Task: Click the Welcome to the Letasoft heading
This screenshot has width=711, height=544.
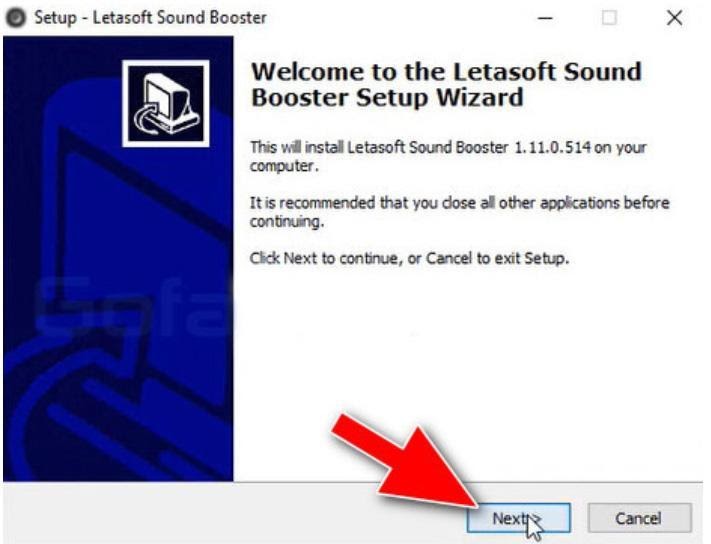Action: [x=446, y=84]
